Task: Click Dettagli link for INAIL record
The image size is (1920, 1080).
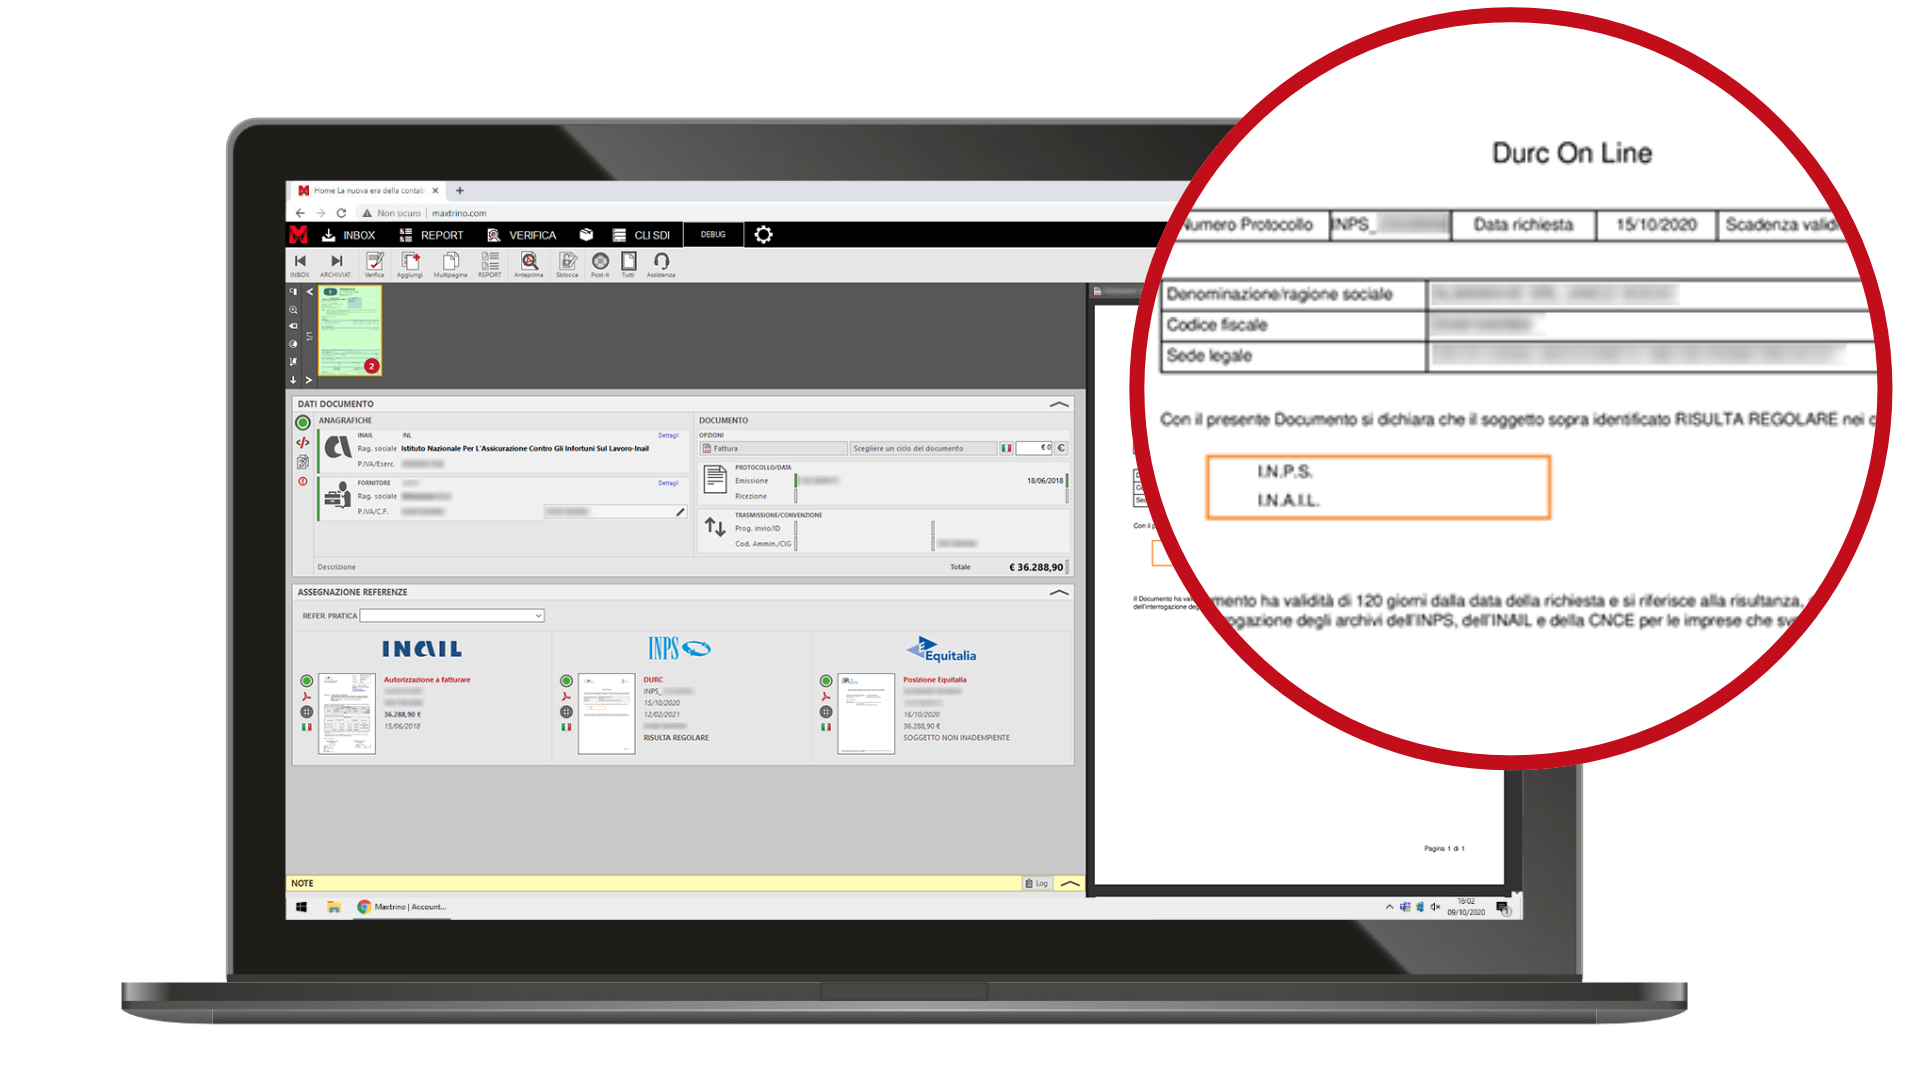Action: pos(668,436)
